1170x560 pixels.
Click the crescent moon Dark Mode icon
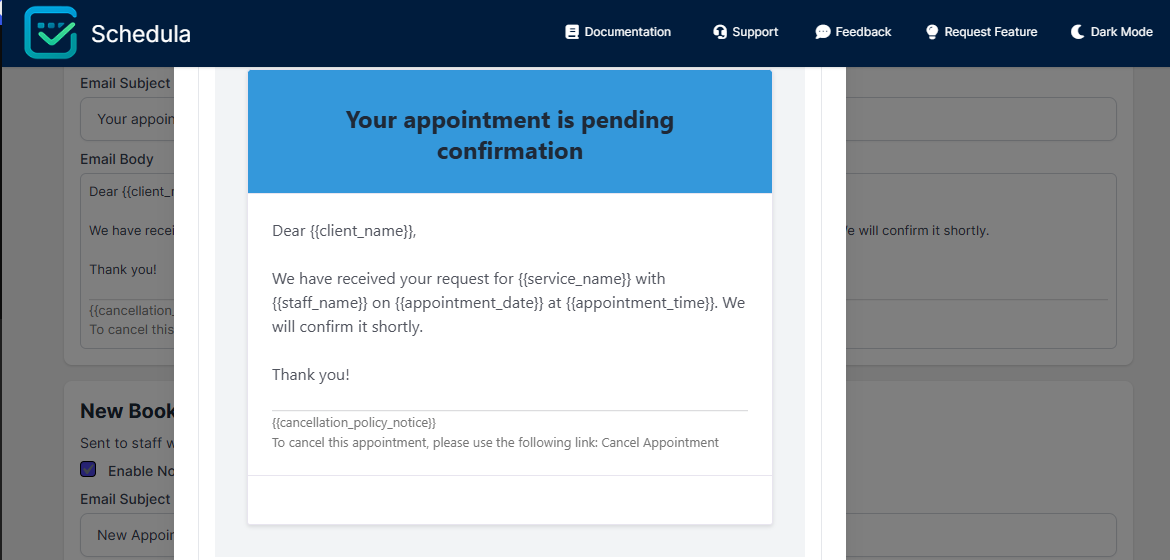point(1078,32)
